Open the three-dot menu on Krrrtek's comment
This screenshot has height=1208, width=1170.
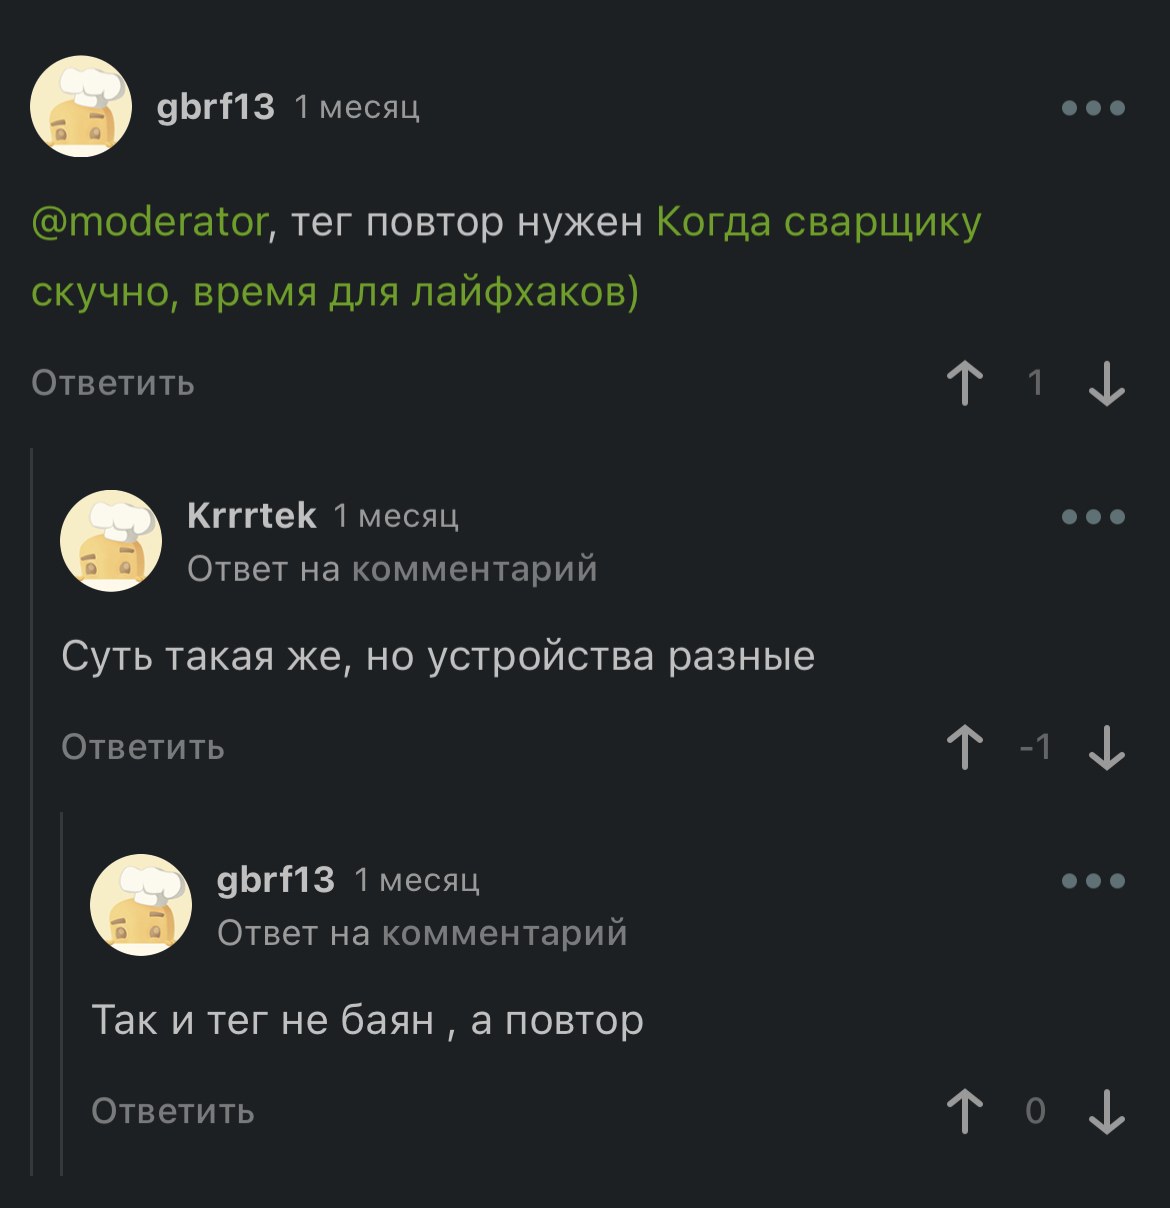(x=1093, y=517)
